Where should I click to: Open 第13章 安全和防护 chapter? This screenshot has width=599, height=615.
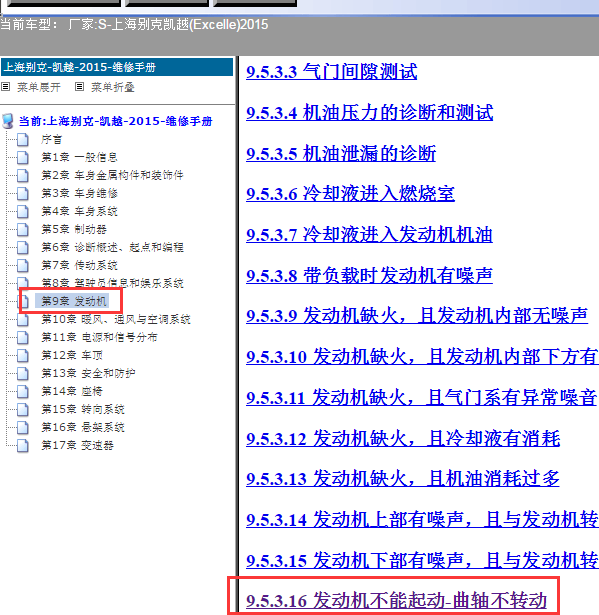(88, 373)
